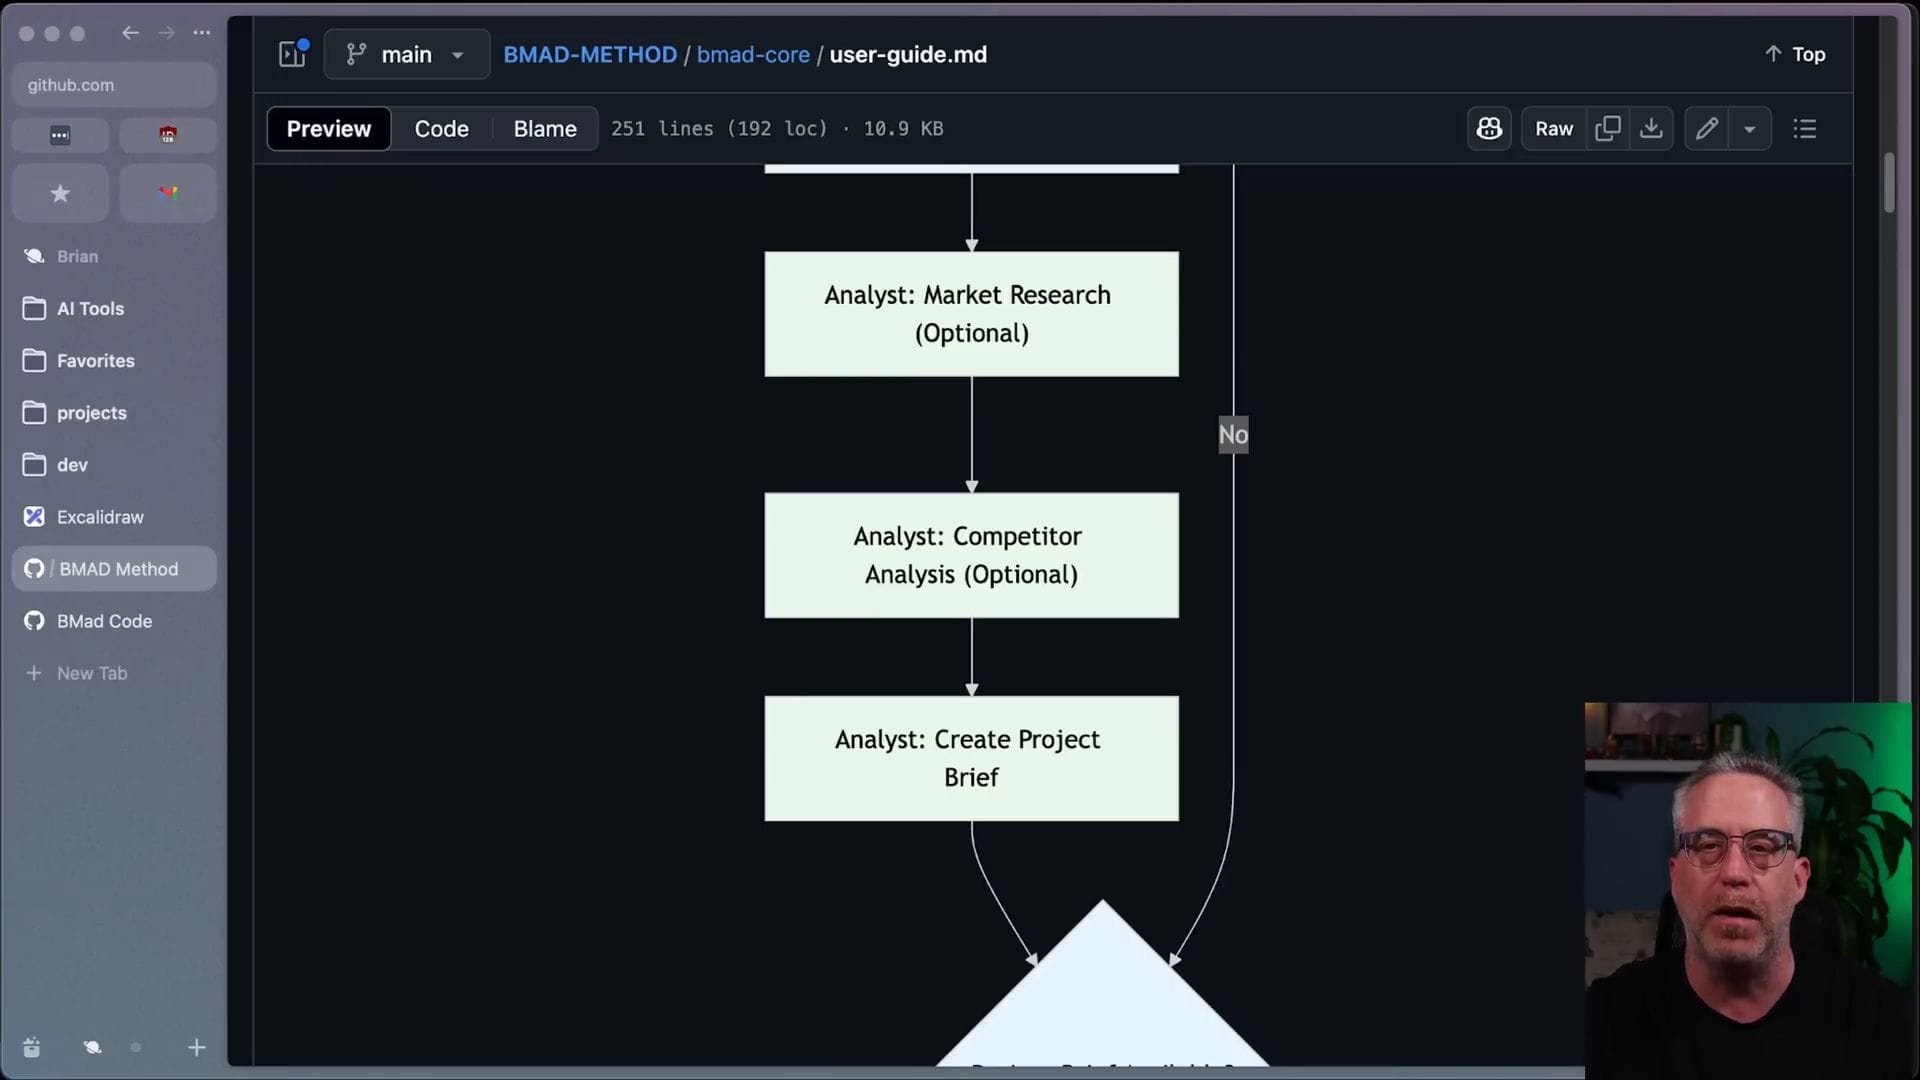Click the Raw button
Image resolution: width=1920 pixels, height=1080 pixels.
pyautogui.click(x=1553, y=129)
